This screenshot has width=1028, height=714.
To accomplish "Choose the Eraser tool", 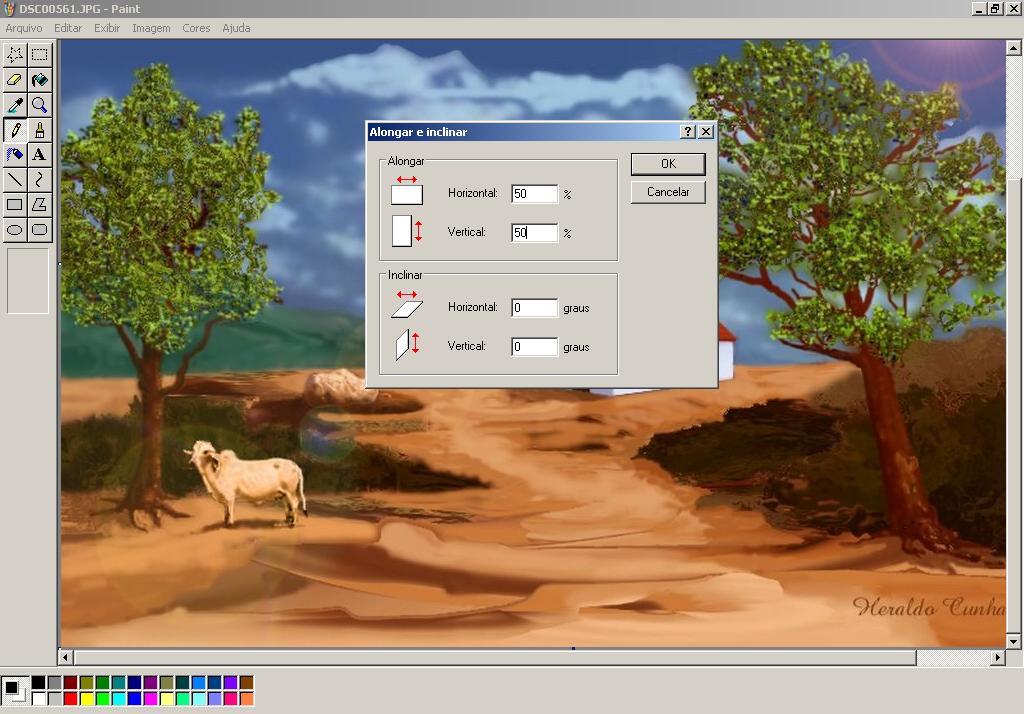I will (14, 79).
